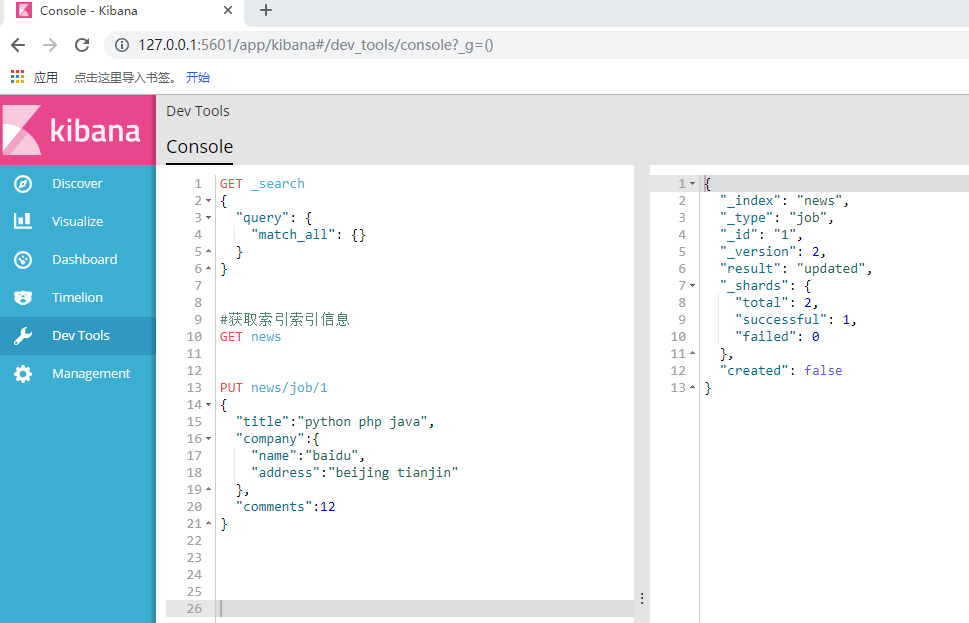The image size is (969, 623).
Task: Collapse the _shards object in the response
Action: (692, 285)
